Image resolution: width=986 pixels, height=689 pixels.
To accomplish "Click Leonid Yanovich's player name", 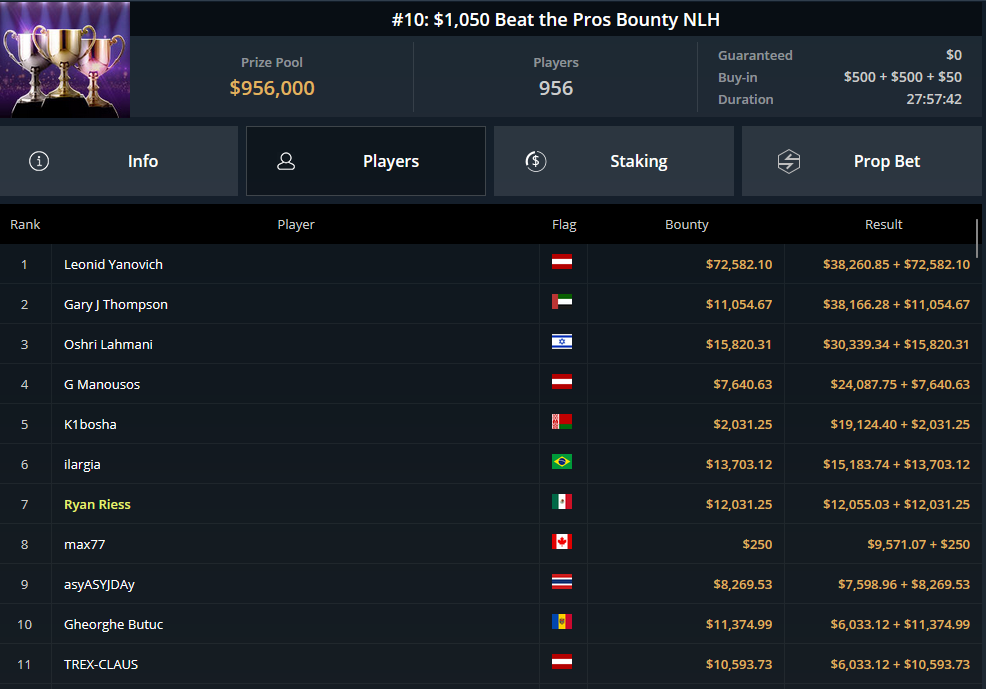I will (113, 264).
